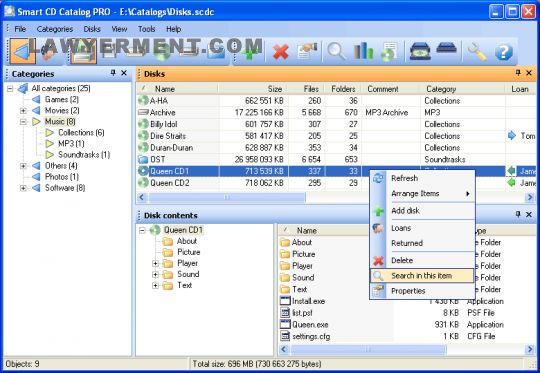
Task: Pin the Categories panel
Action: [113, 73]
